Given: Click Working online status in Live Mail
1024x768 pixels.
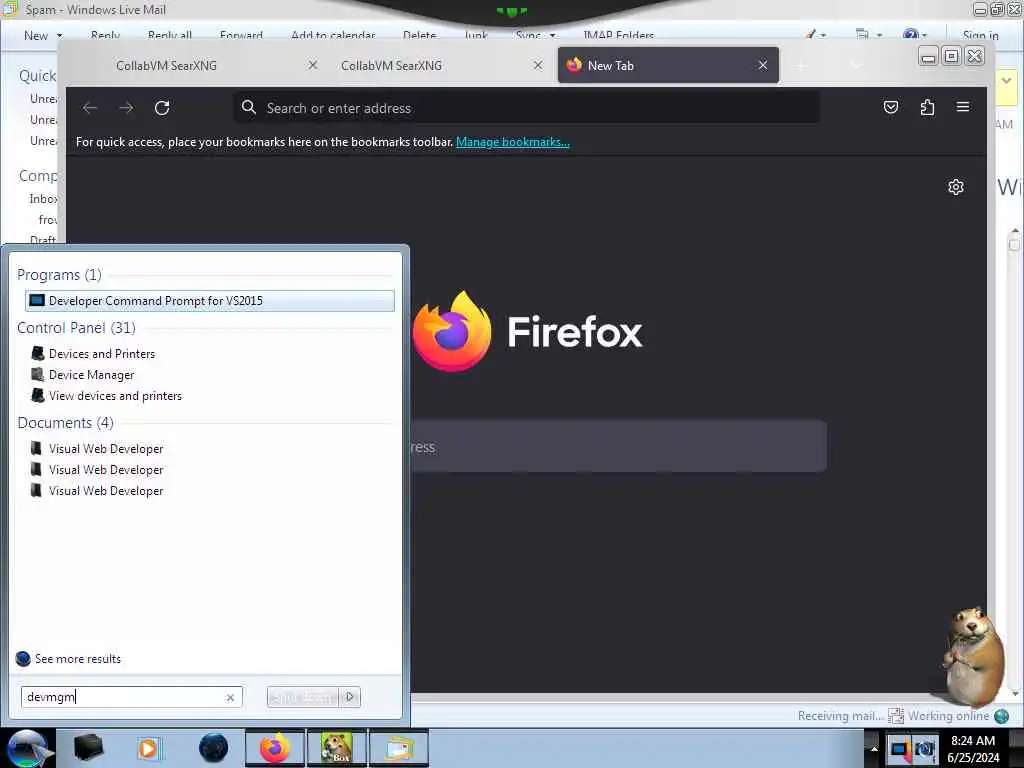Looking at the screenshot, I should click(948, 716).
